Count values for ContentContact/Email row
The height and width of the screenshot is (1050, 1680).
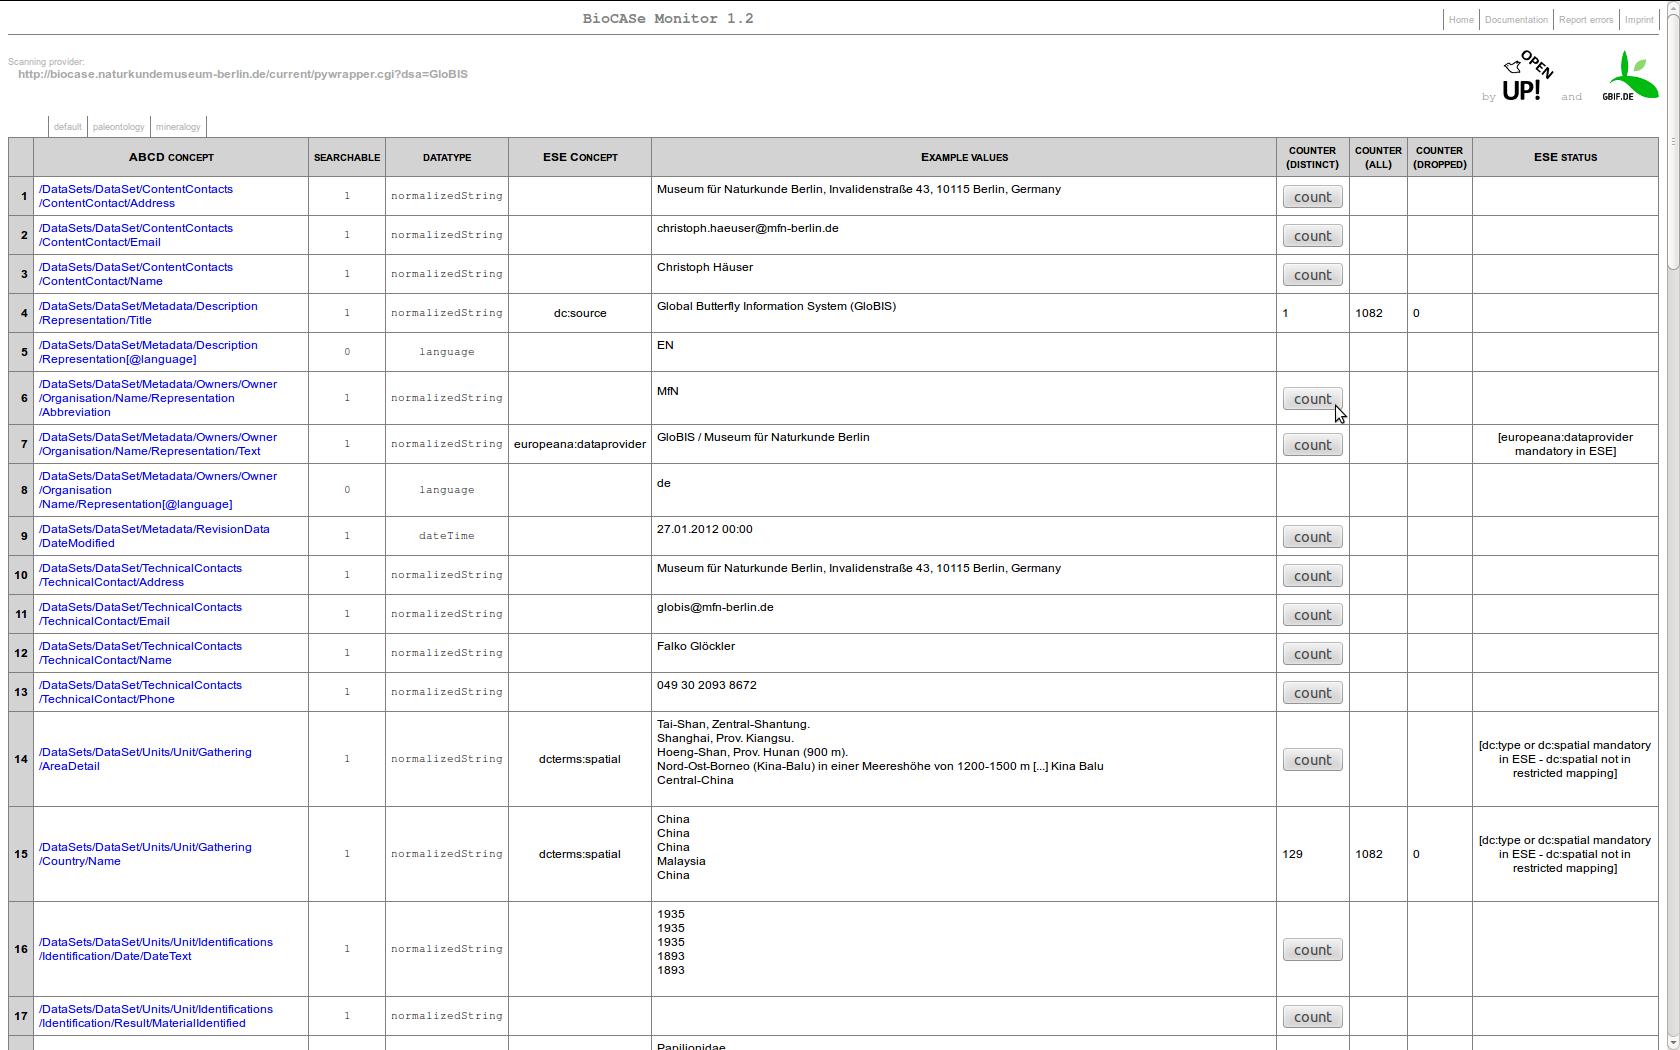pyautogui.click(x=1313, y=236)
